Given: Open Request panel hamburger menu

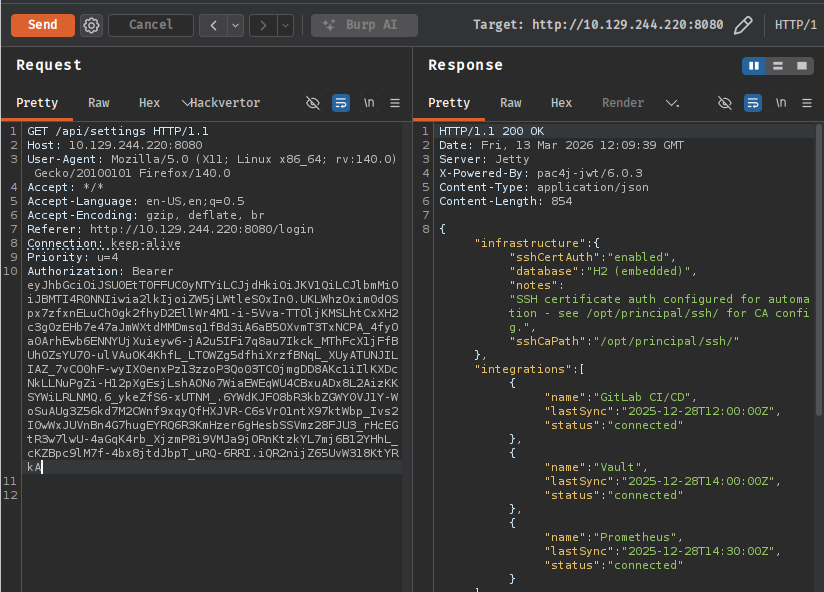Looking at the screenshot, I should (395, 103).
